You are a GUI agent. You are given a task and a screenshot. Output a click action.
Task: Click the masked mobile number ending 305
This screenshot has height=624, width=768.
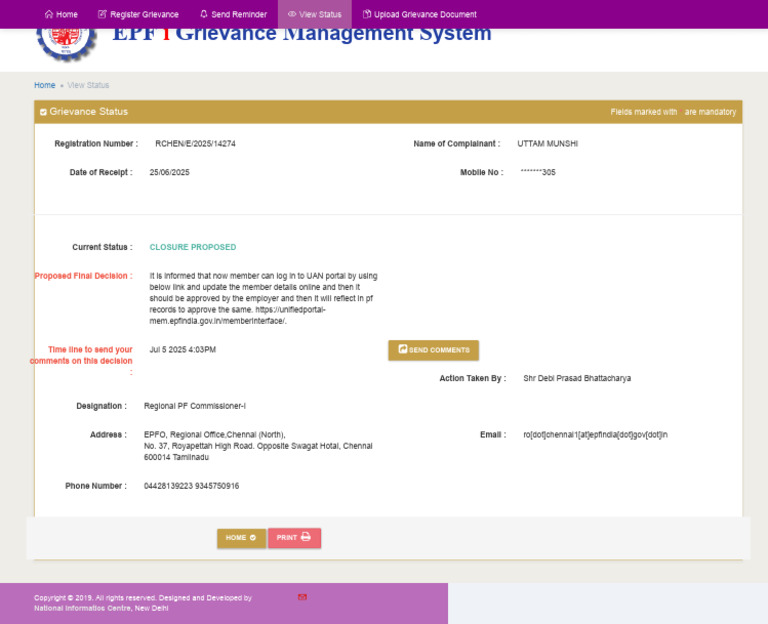coord(538,172)
